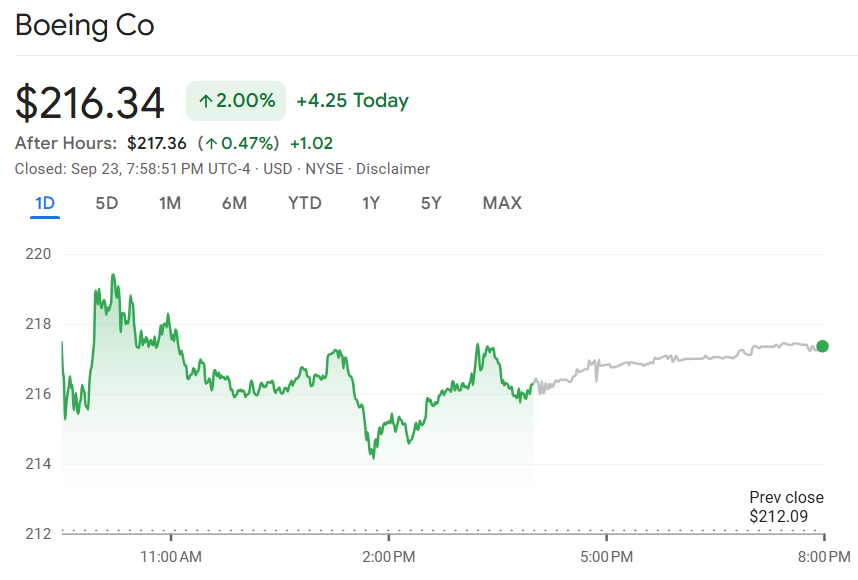The image size is (858, 580).
Task: Open the 5Y time range
Action: [431, 203]
